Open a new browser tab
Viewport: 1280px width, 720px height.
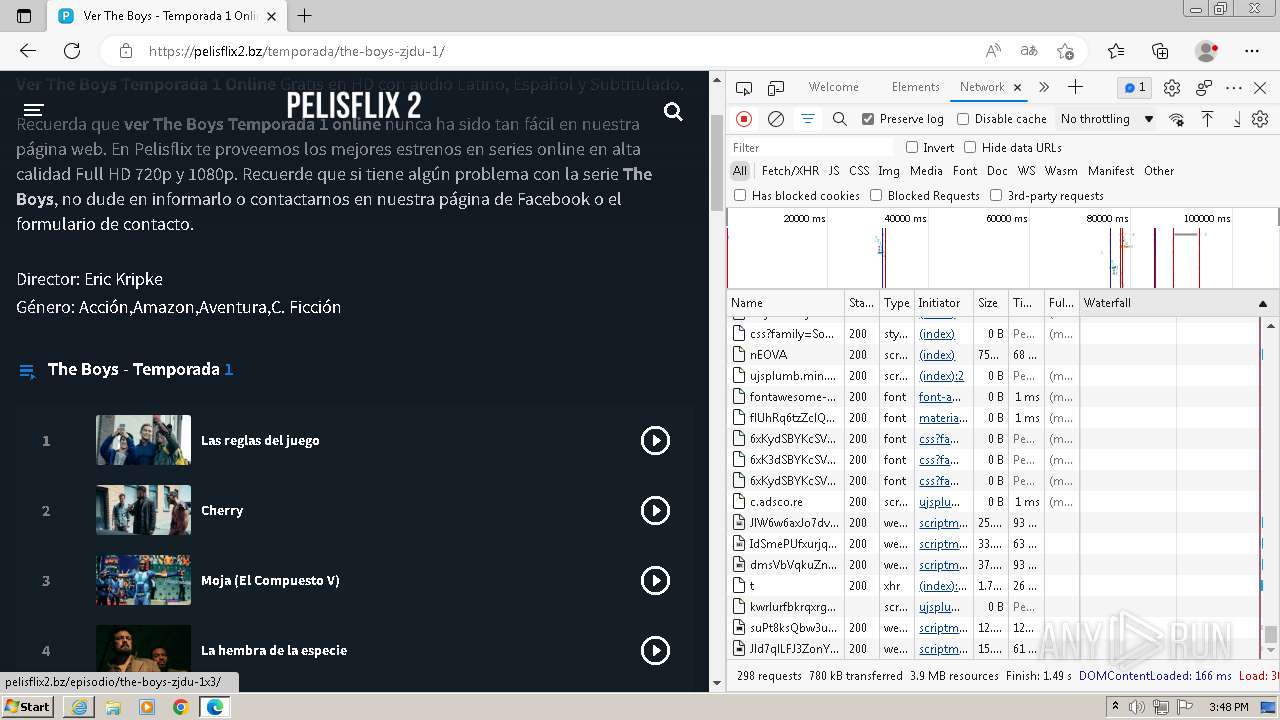[x=305, y=15]
